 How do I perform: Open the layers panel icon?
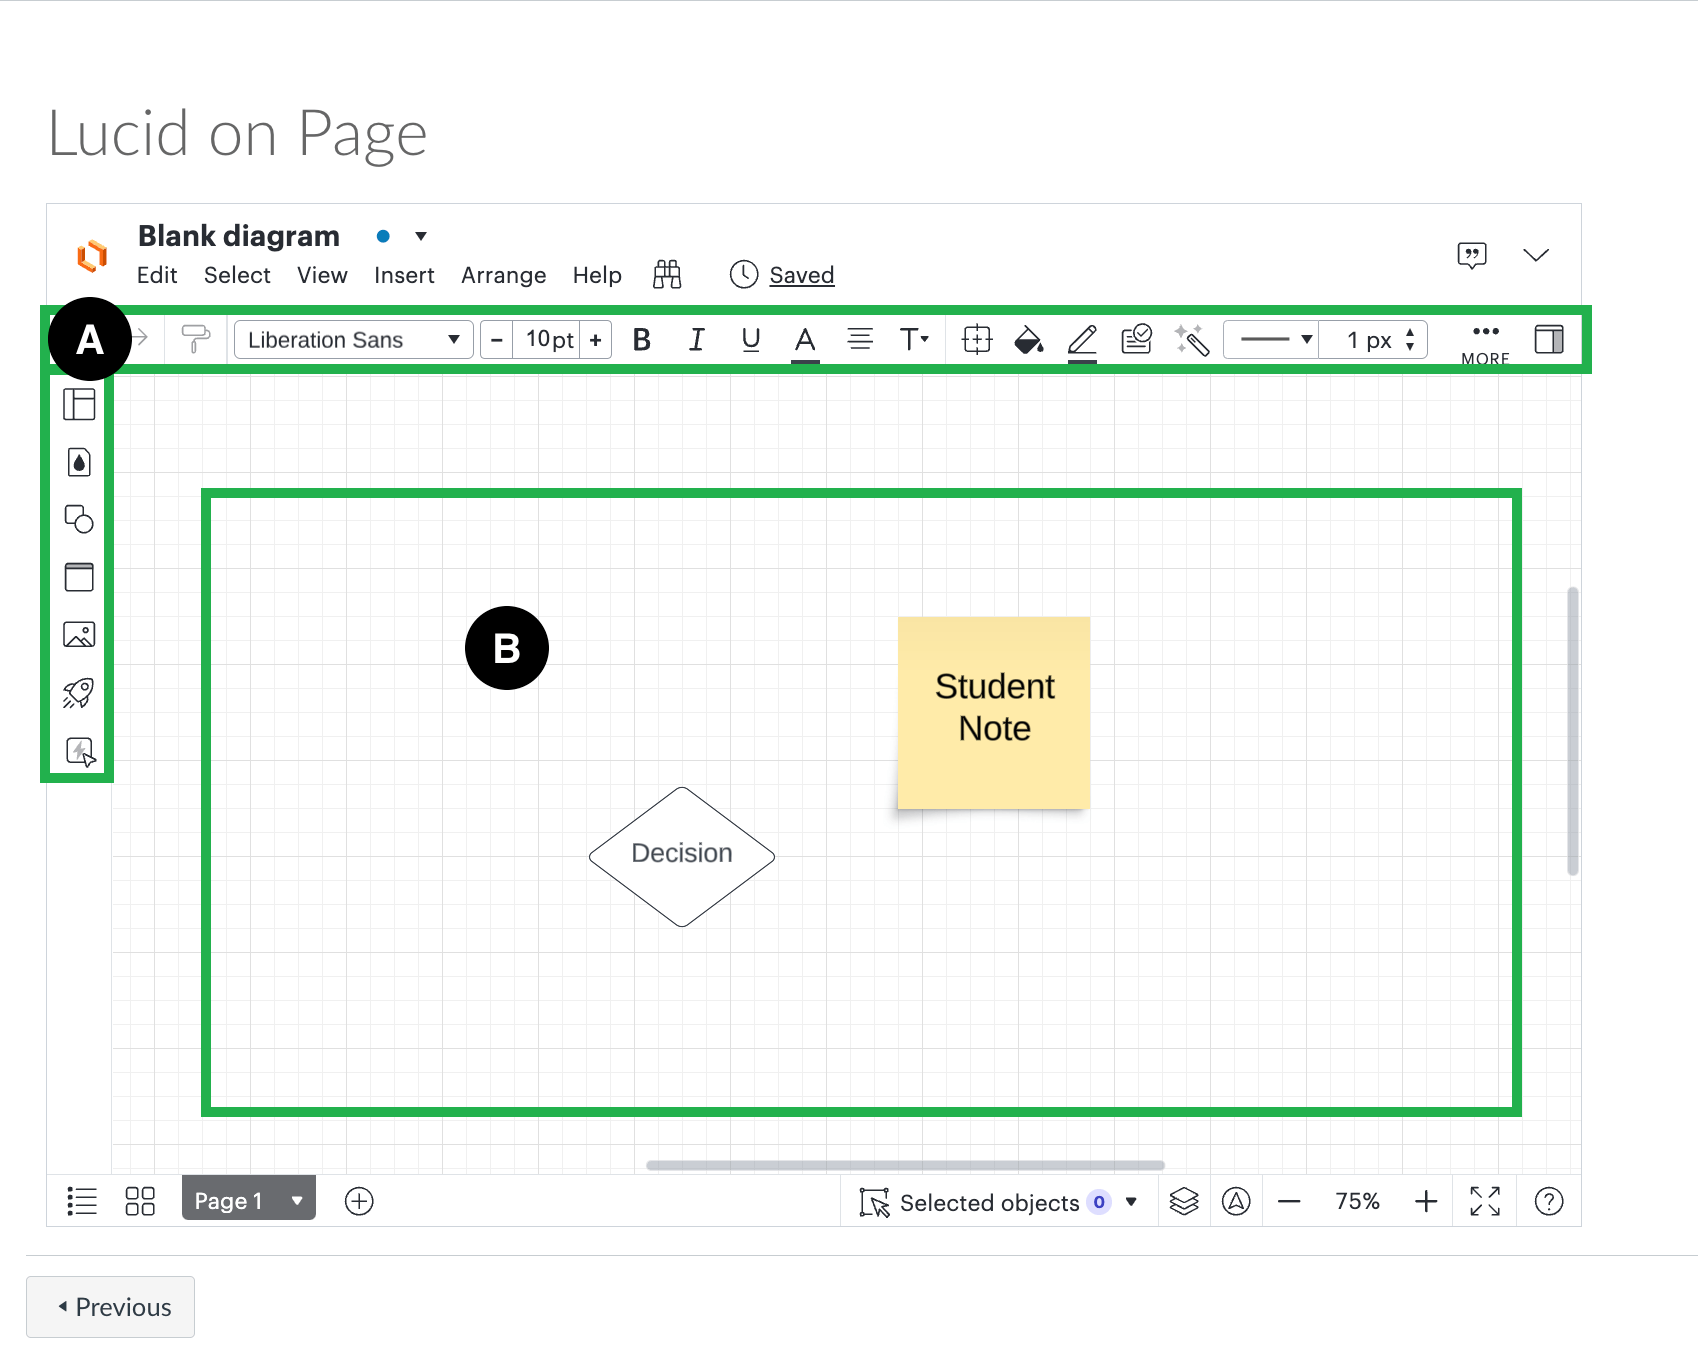pos(1184,1201)
